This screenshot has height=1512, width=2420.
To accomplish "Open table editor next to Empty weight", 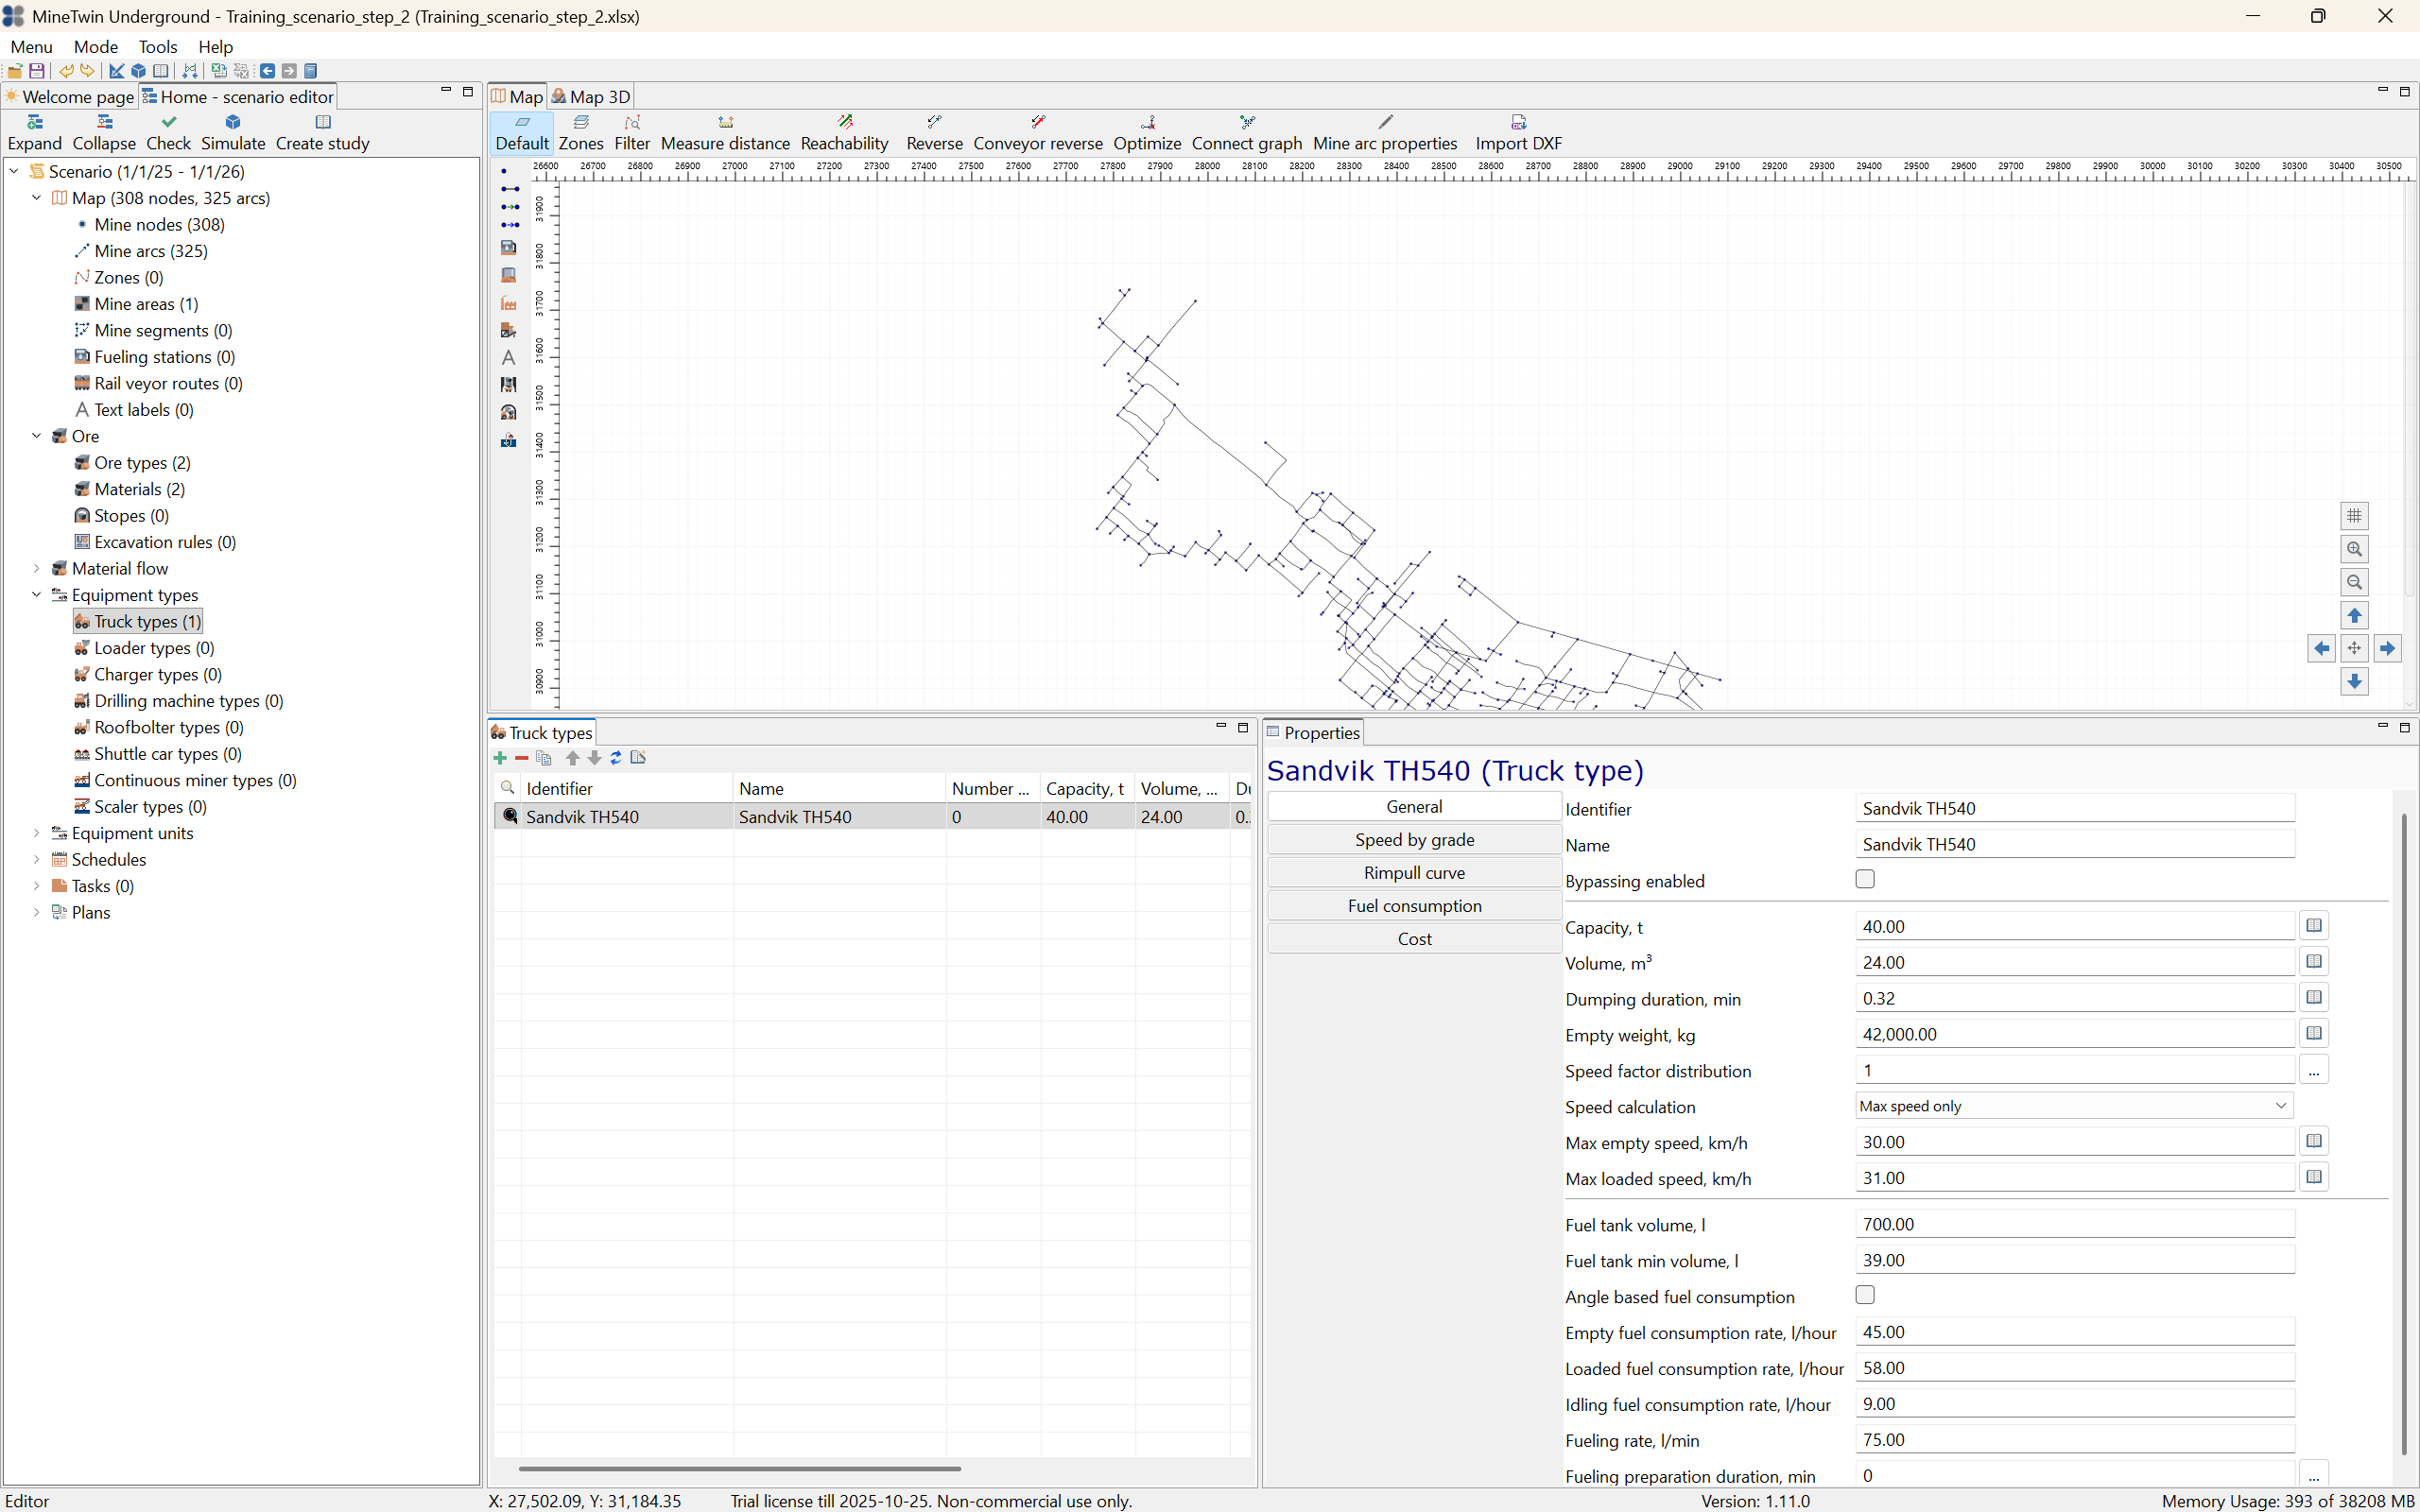I will tap(2314, 1034).
